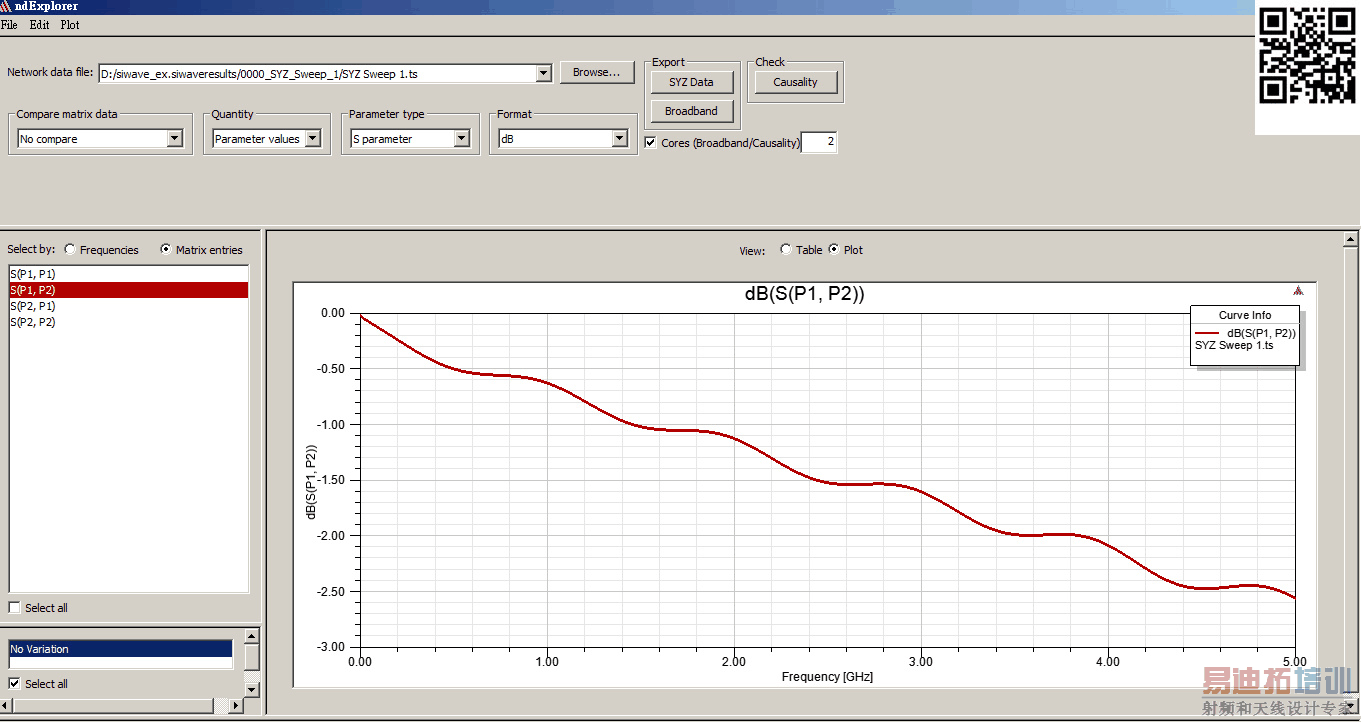Image resolution: width=1361 pixels, height=723 pixels.
Task: Open the Plot menu
Action: tap(70, 25)
